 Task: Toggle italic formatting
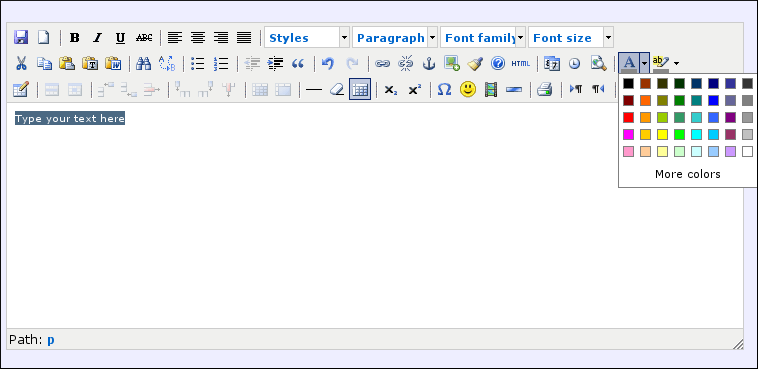click(98, 37)
